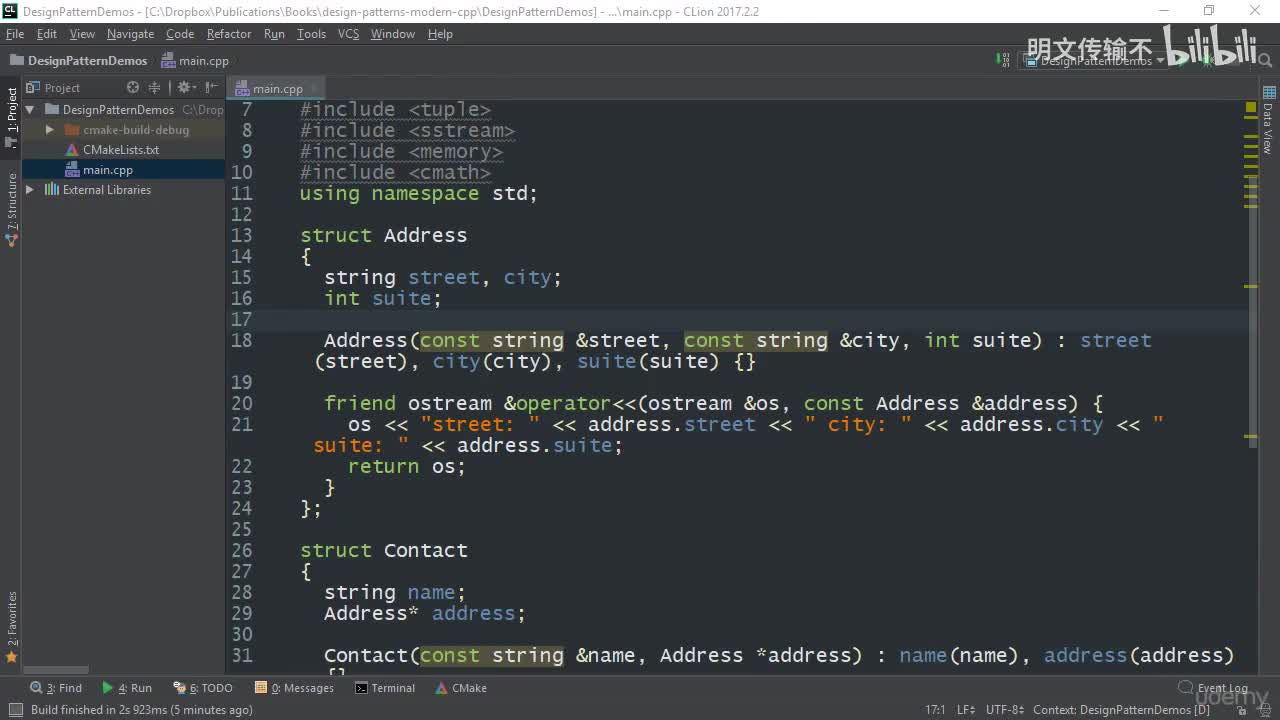1280x720 pixels.
Task: Open the File menu
Action: 15,34
